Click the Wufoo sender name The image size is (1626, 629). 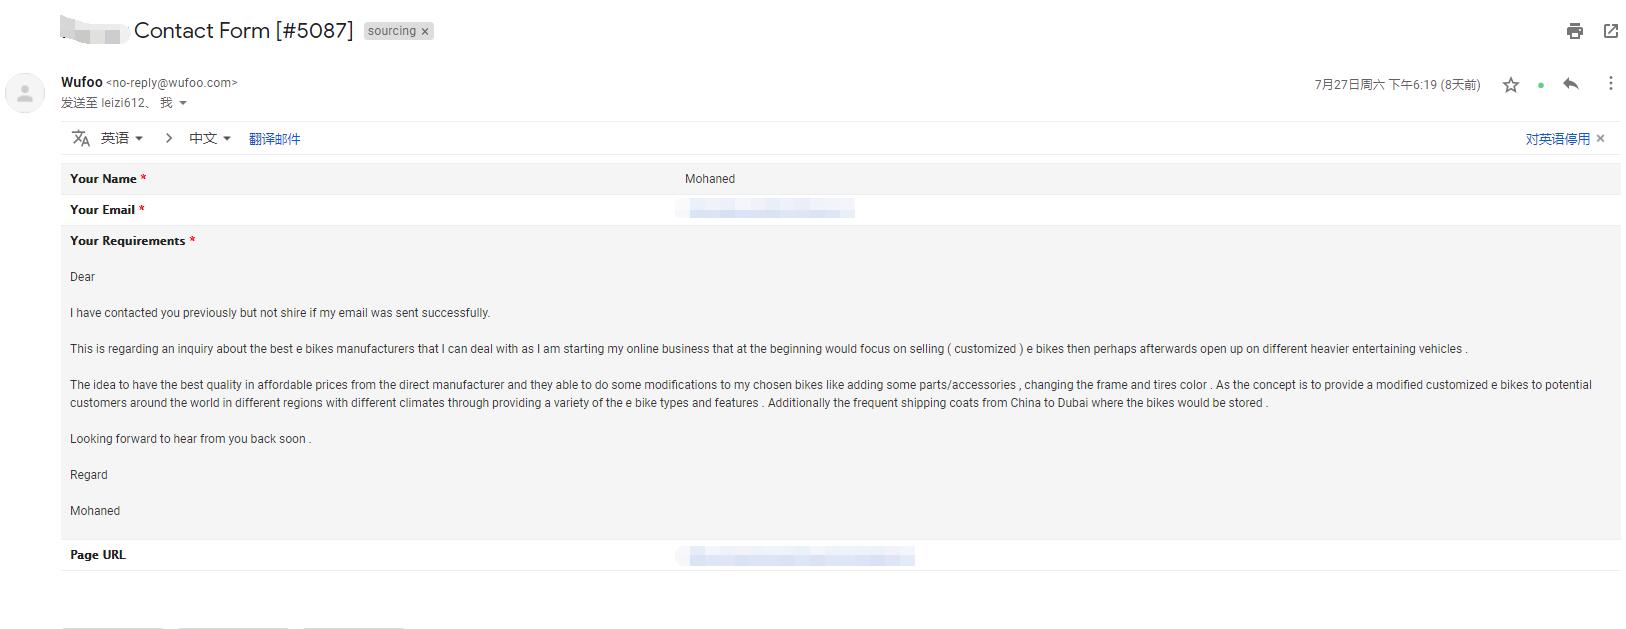point(81,82)
